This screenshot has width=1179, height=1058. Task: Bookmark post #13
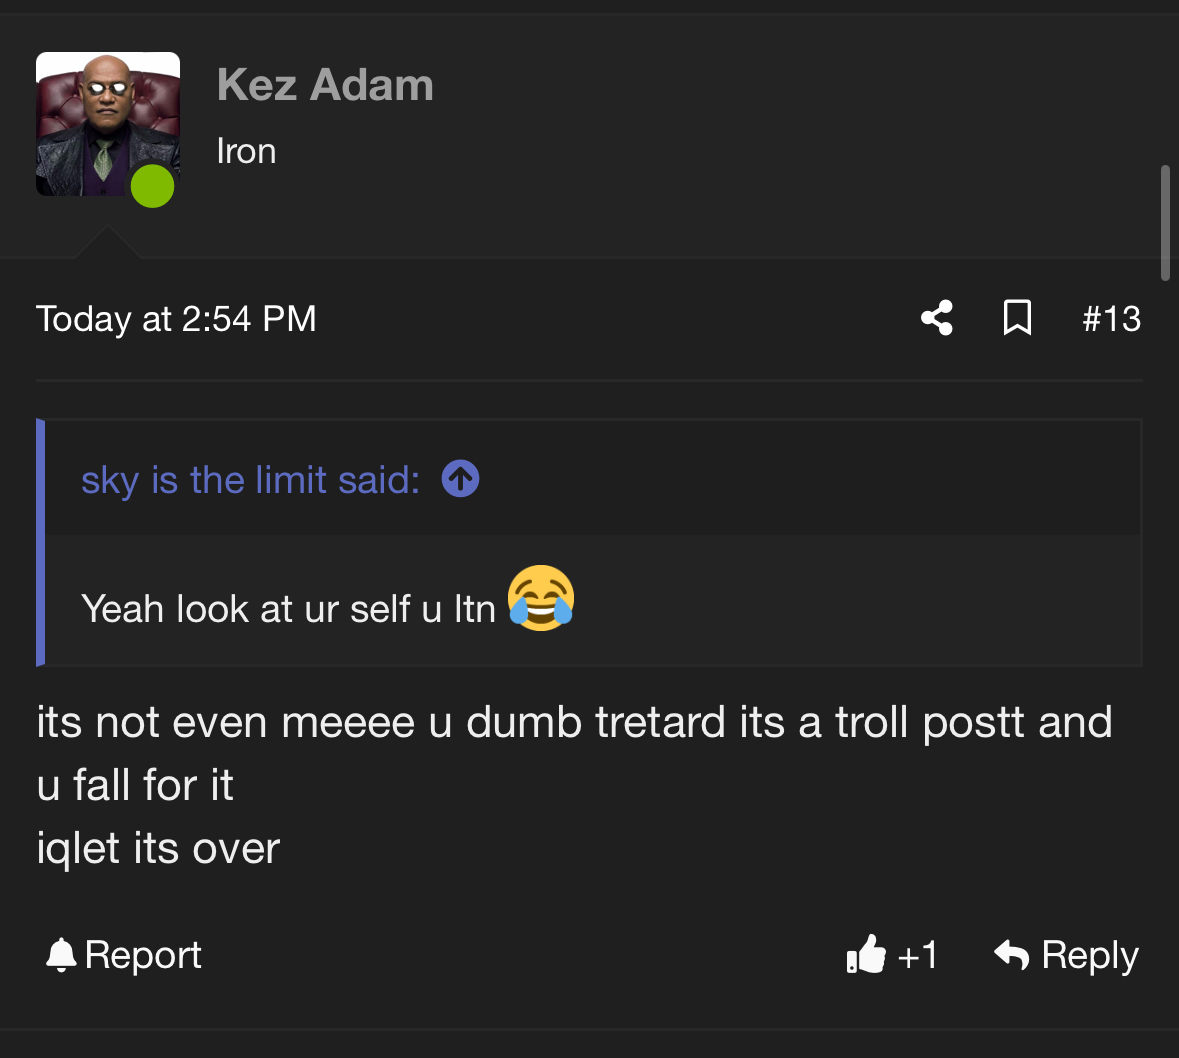(1017, 318)
